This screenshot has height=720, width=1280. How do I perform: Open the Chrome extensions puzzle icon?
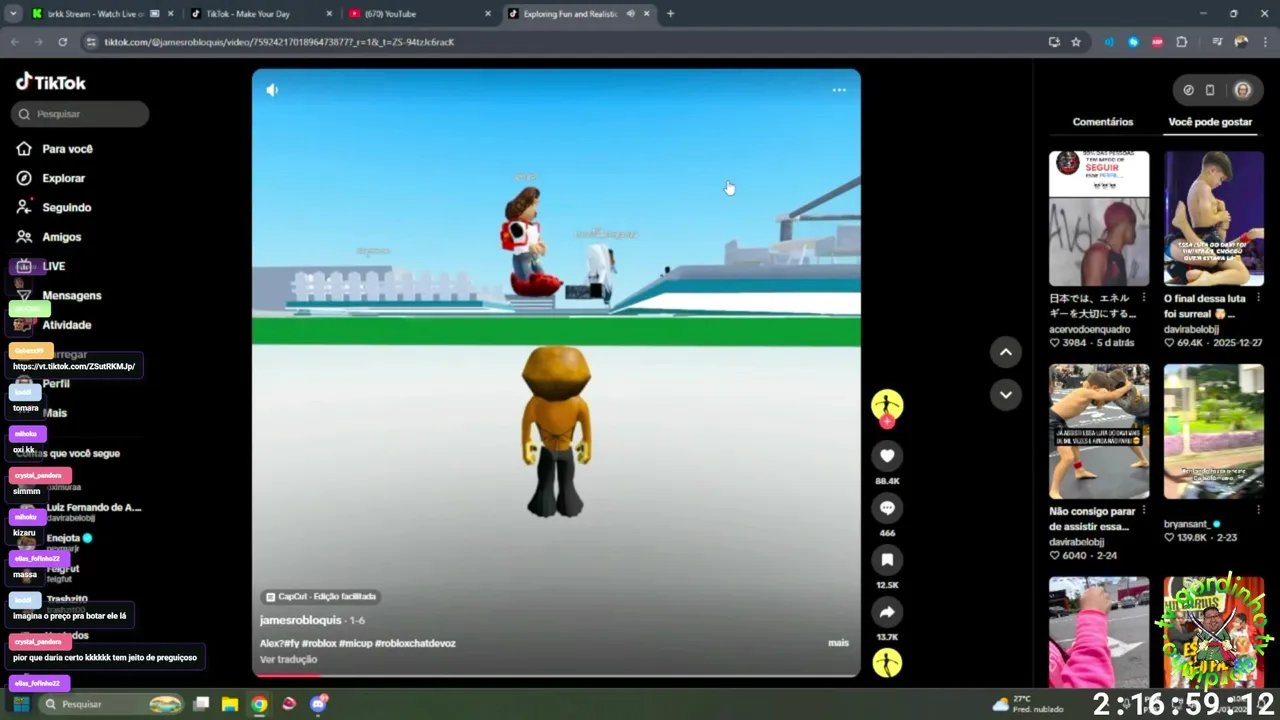tap(1182, 42)
